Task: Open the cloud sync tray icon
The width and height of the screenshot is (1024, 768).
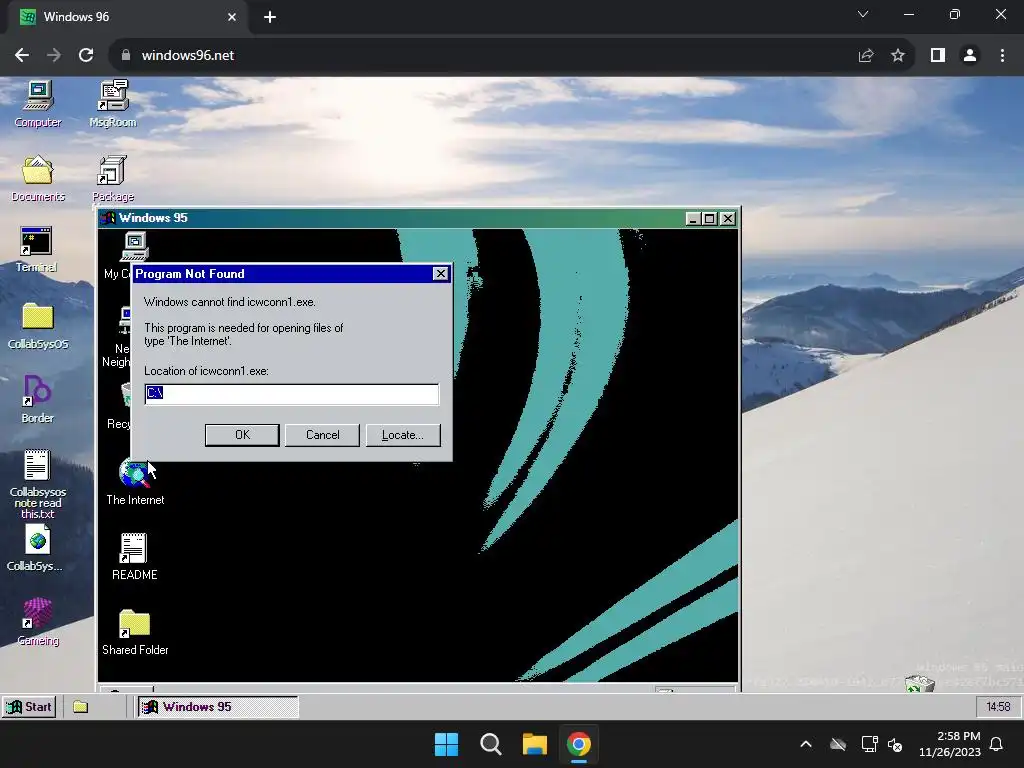Action: (x=838, y=744)
